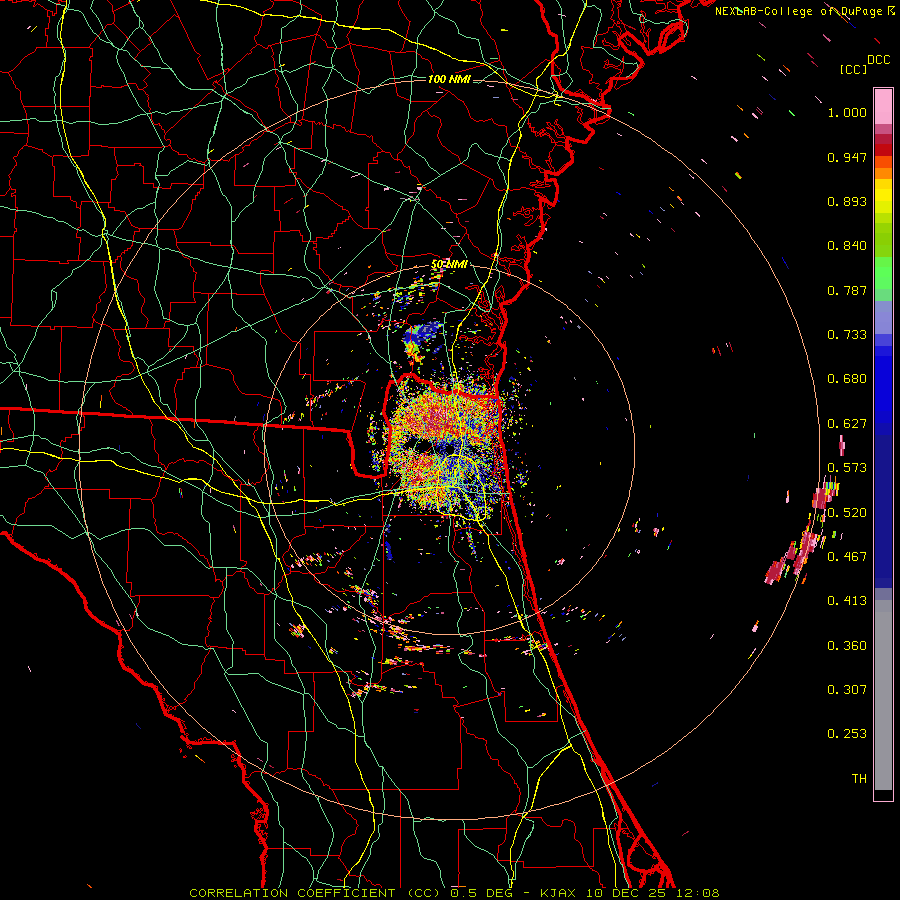Select the 0.627 legend value

[x=847, y=424]
